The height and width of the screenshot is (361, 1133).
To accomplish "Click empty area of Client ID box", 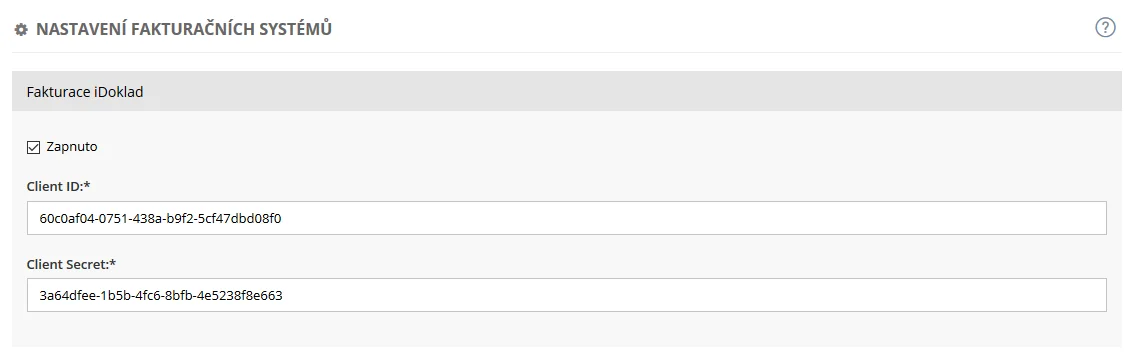I will pos(694,218).
